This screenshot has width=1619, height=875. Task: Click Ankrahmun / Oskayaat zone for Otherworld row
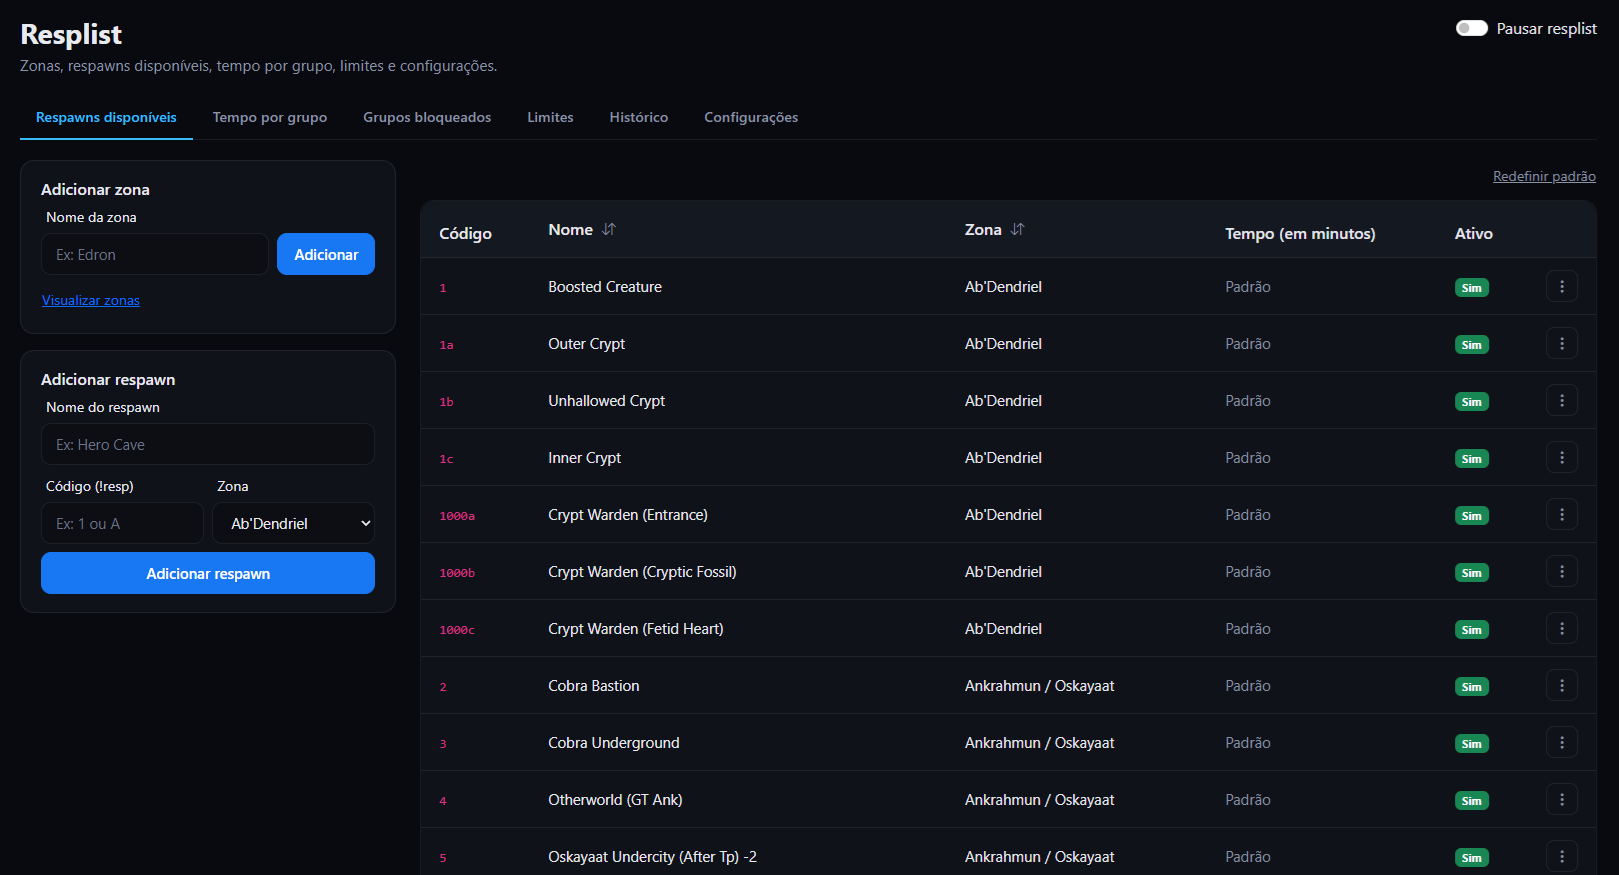pos(1039,800)
